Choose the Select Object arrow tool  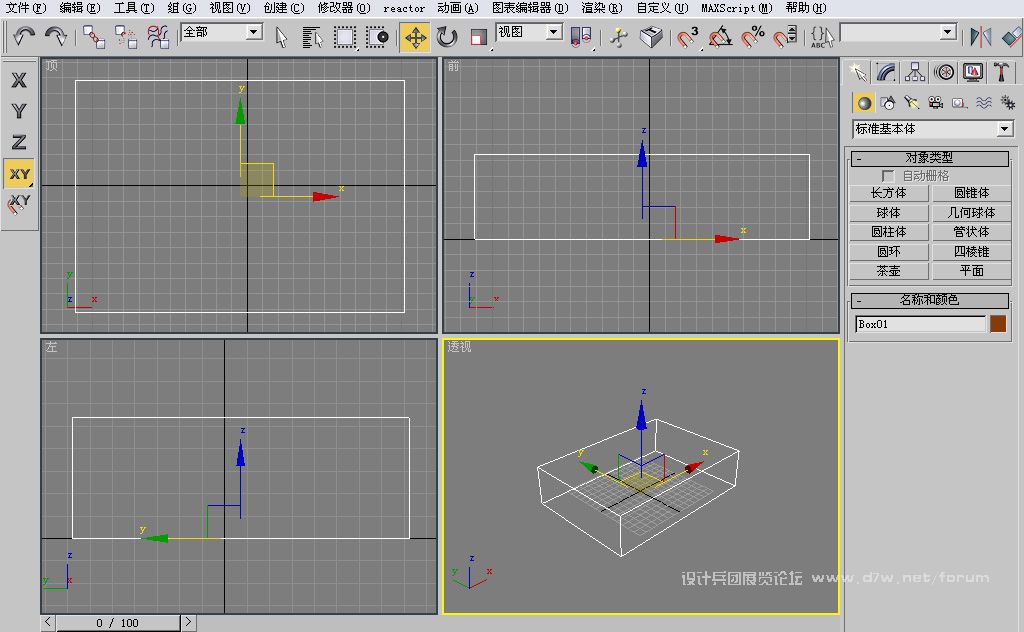tap(281, 37)
